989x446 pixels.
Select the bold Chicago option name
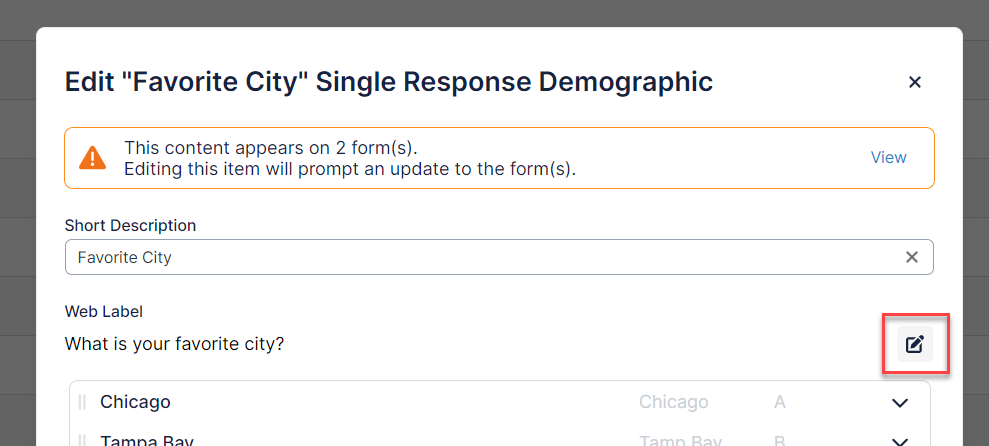click(x=135, y=402)
